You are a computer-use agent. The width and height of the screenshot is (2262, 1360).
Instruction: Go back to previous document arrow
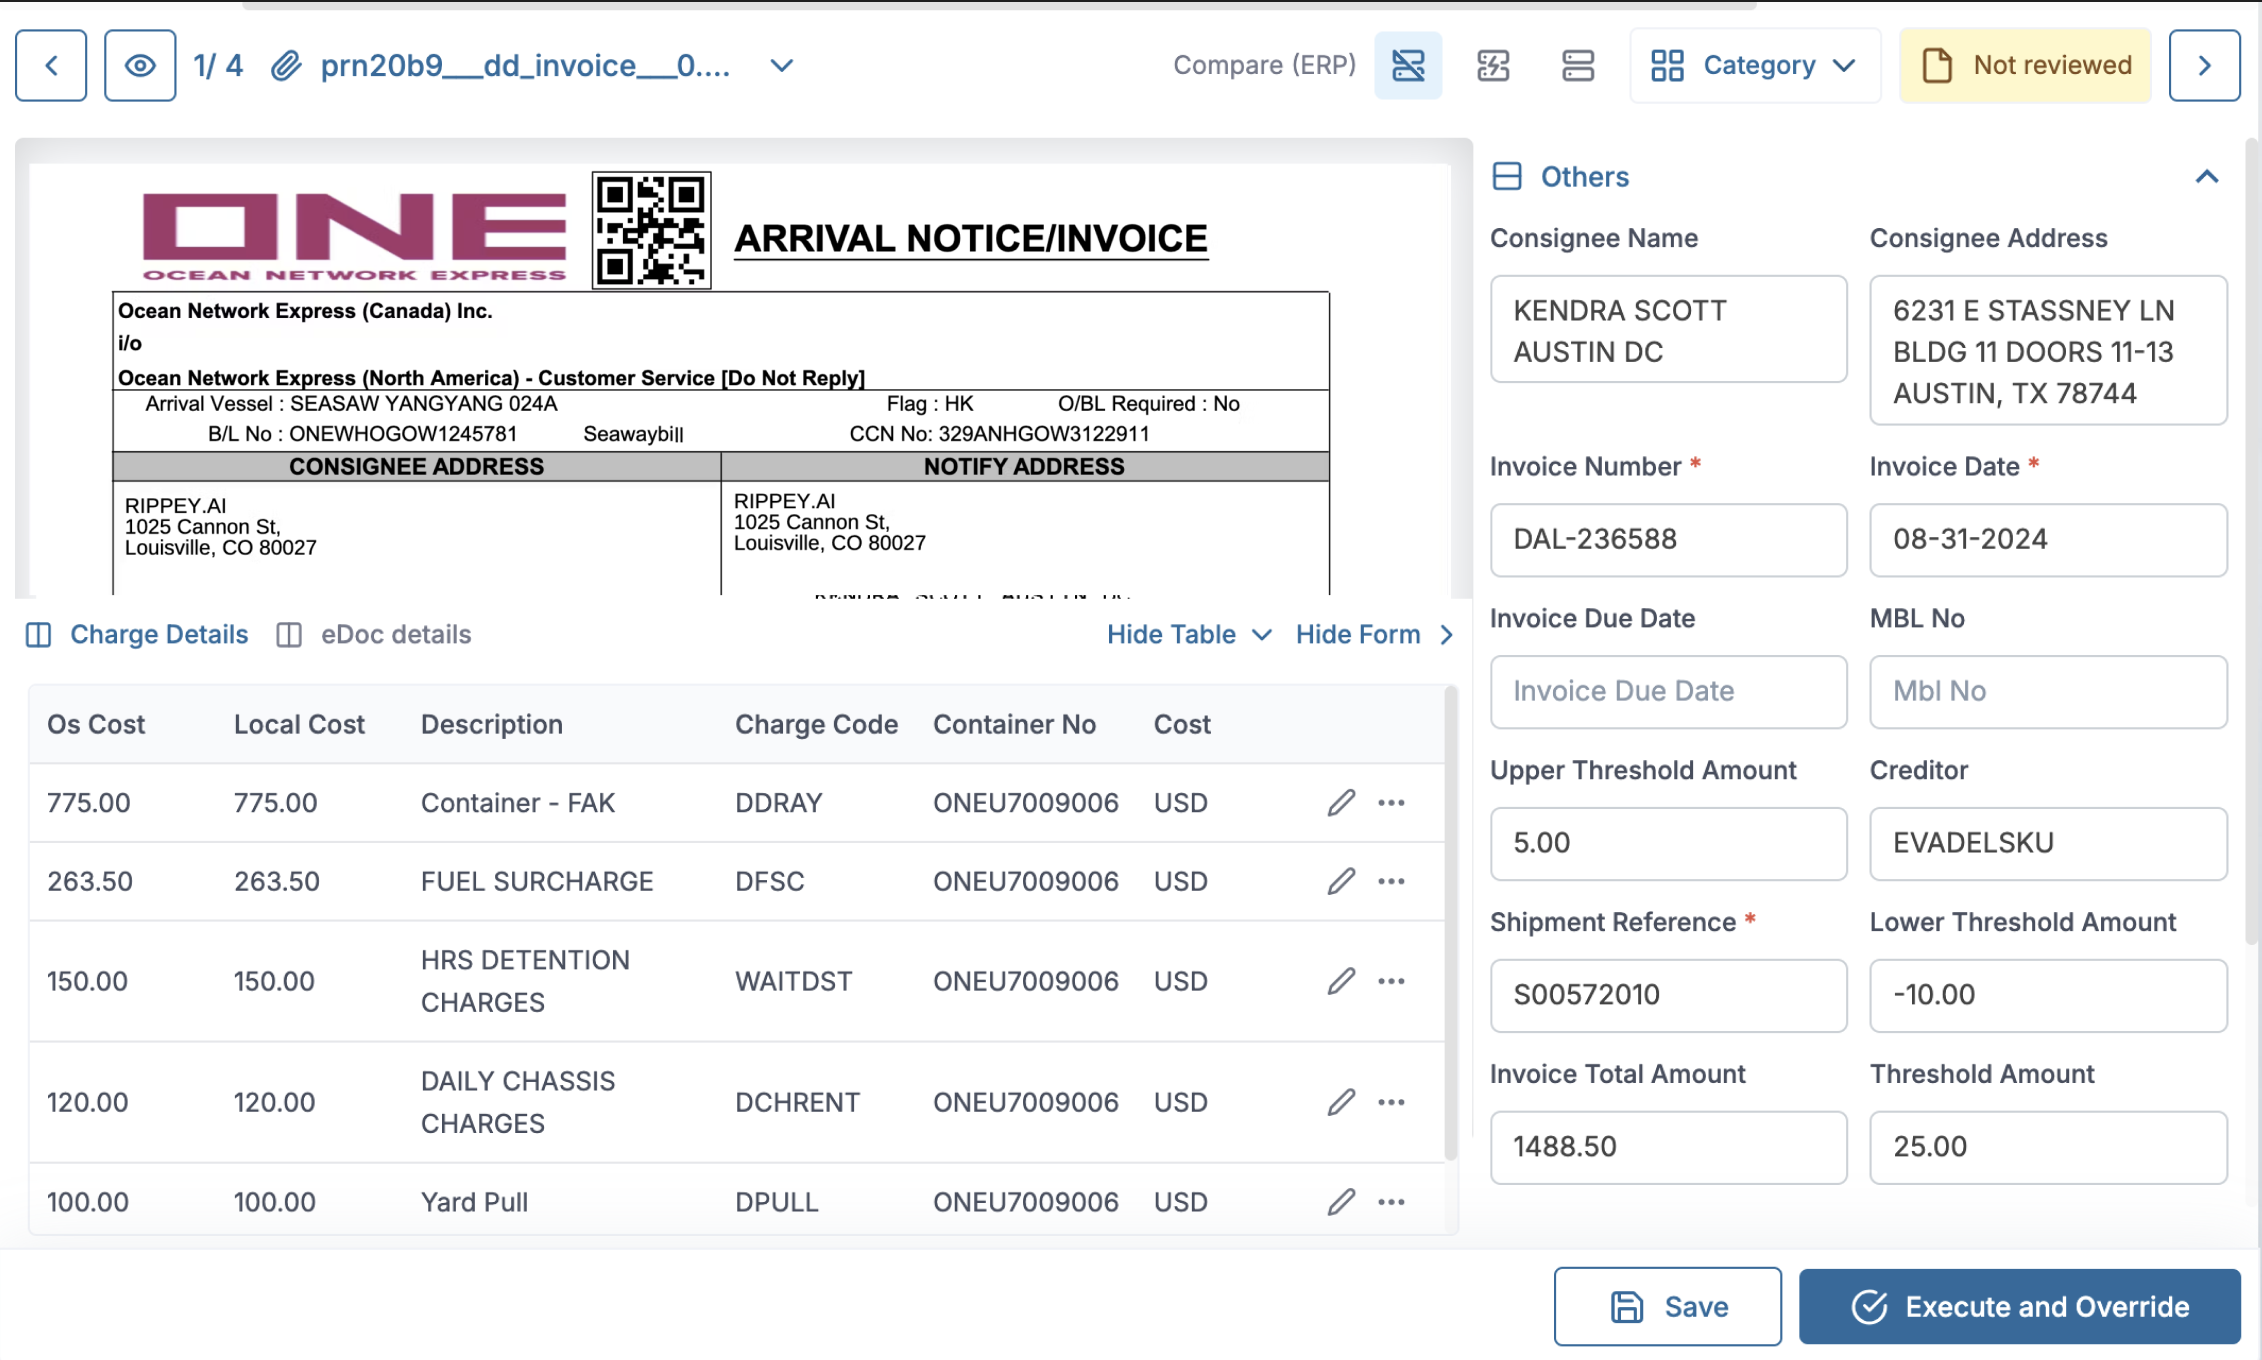click(x=51, y=66)
